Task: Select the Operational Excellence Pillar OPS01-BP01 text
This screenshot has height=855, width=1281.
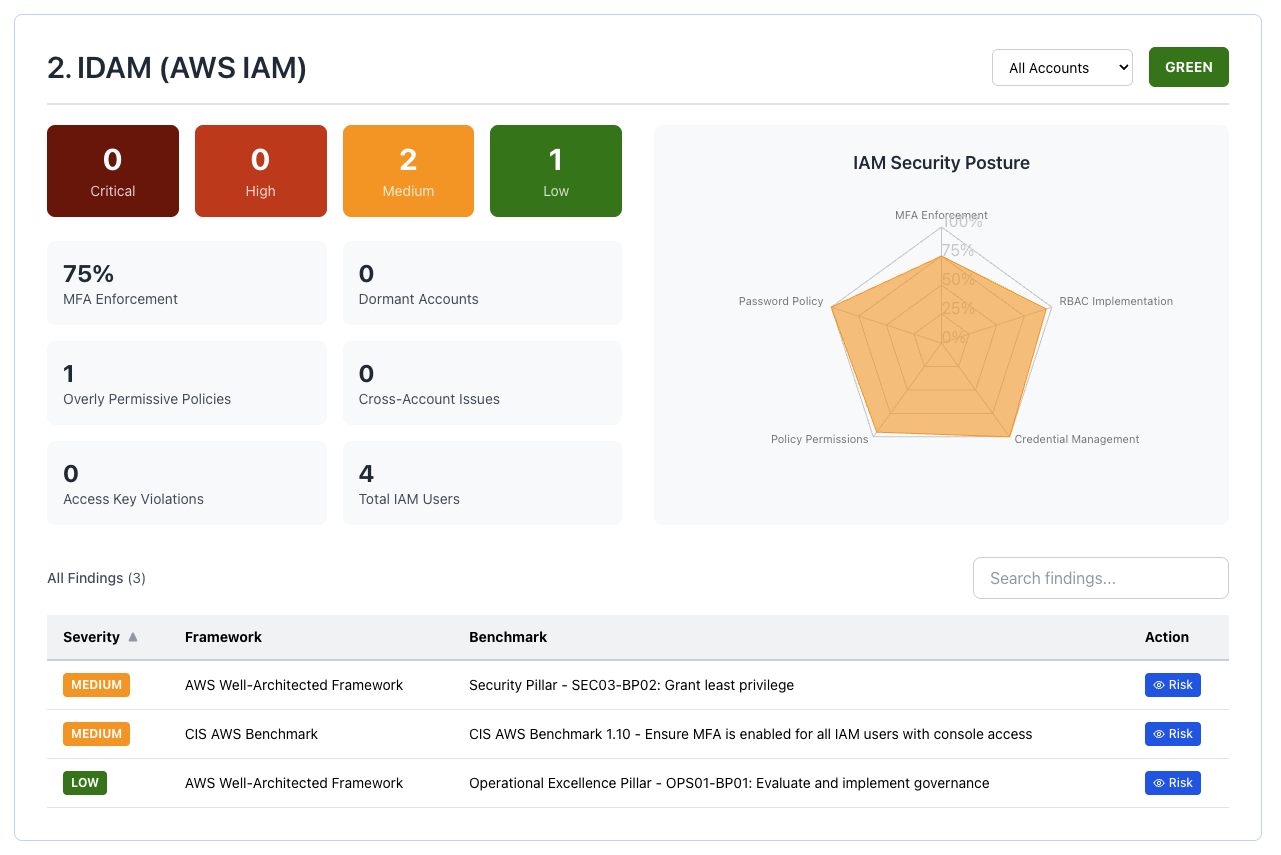Action: pyautogui.click(x=729, y=783)
